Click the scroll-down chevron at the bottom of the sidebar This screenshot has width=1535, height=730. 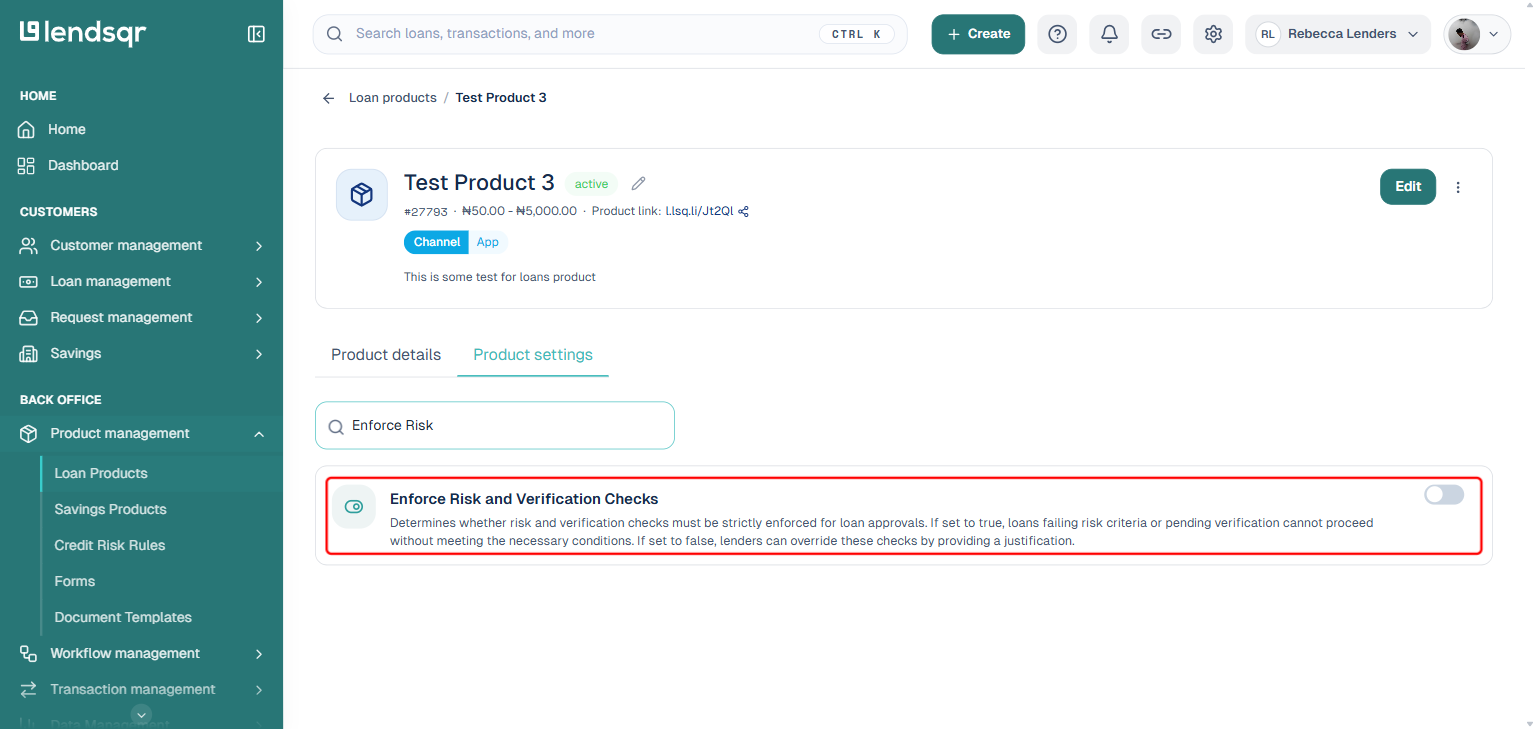click(x=142, y=714)
